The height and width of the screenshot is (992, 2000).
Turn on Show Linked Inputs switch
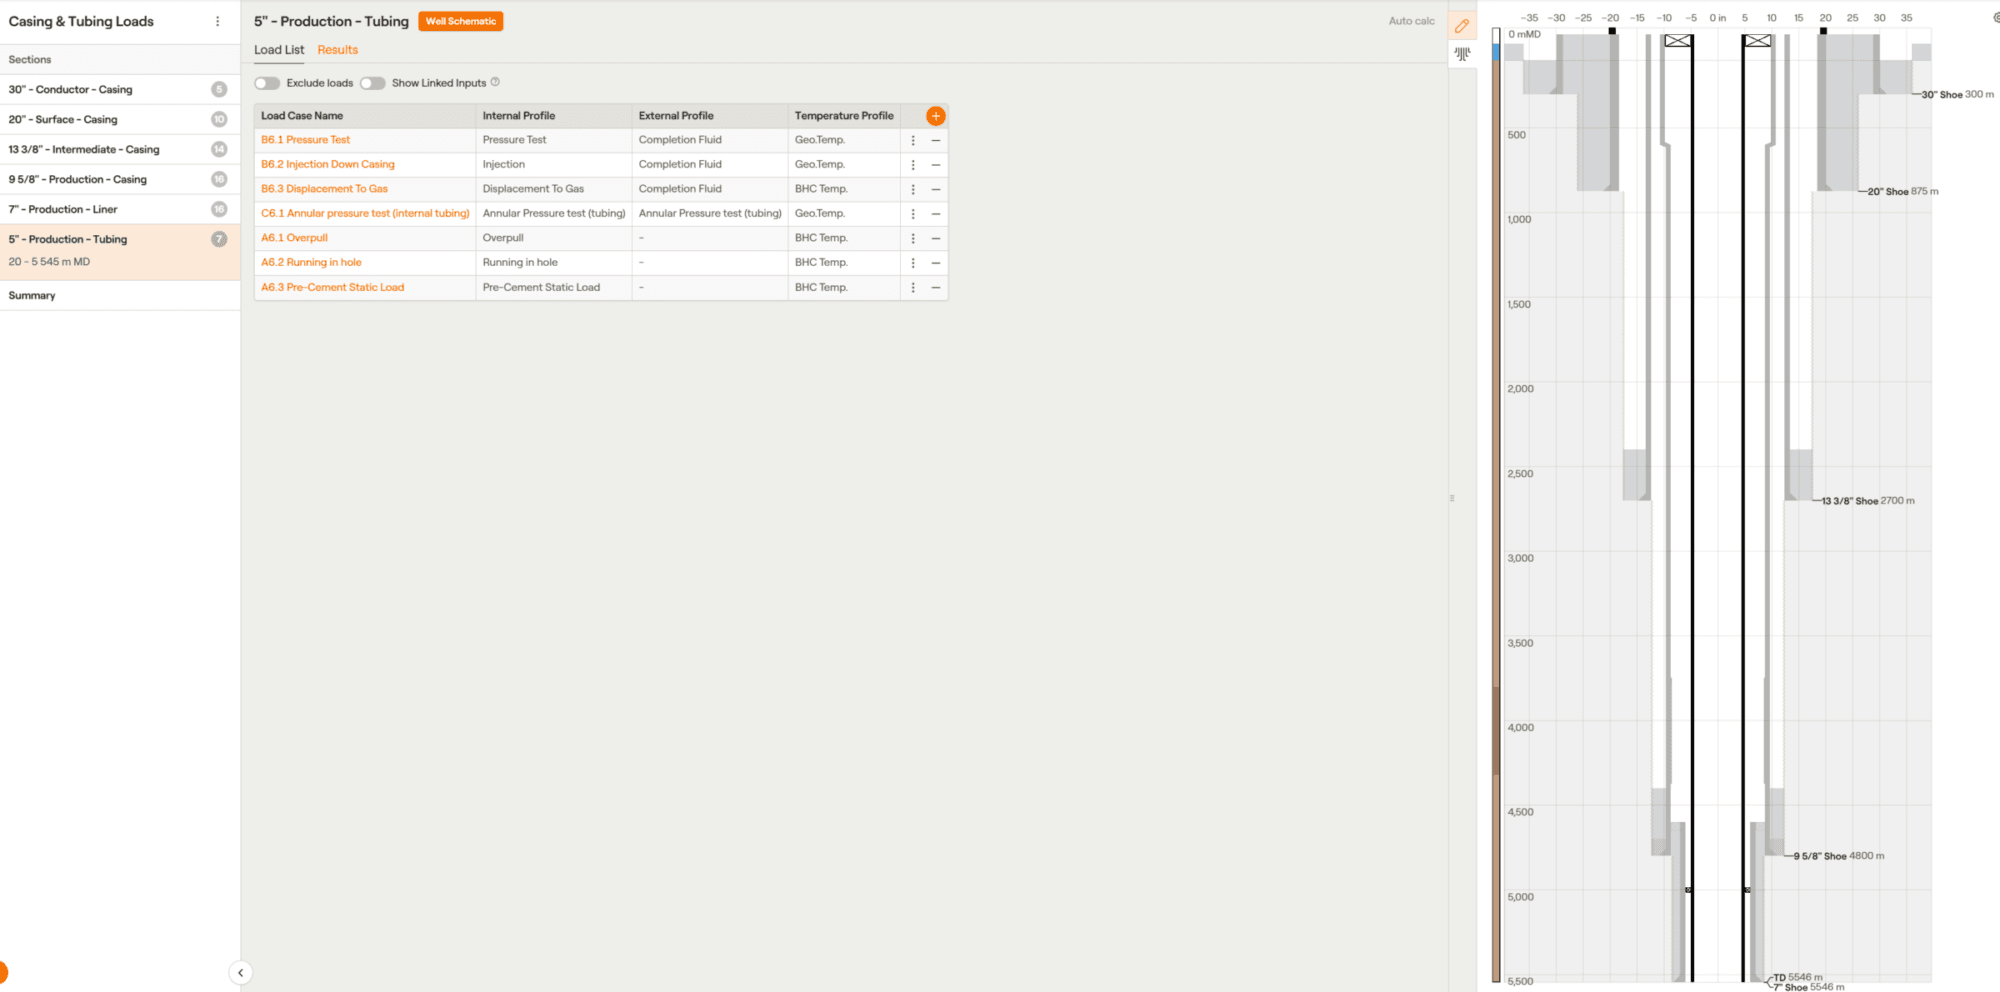coord(373,83)
